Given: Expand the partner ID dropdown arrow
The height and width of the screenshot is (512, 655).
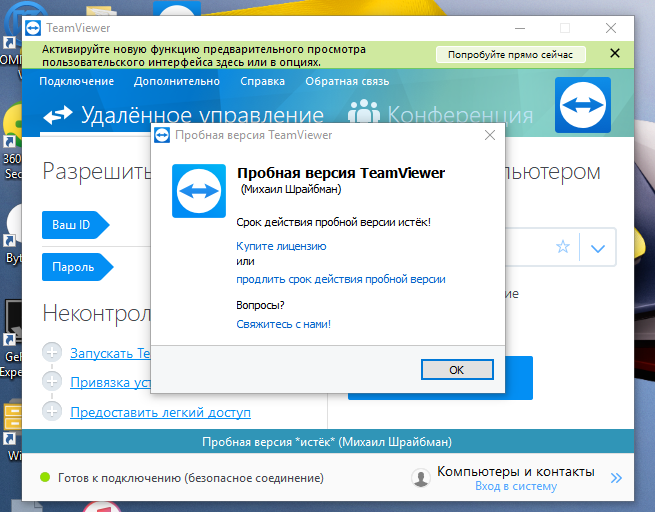Looking at the screenshot, I should coord(598,248).
